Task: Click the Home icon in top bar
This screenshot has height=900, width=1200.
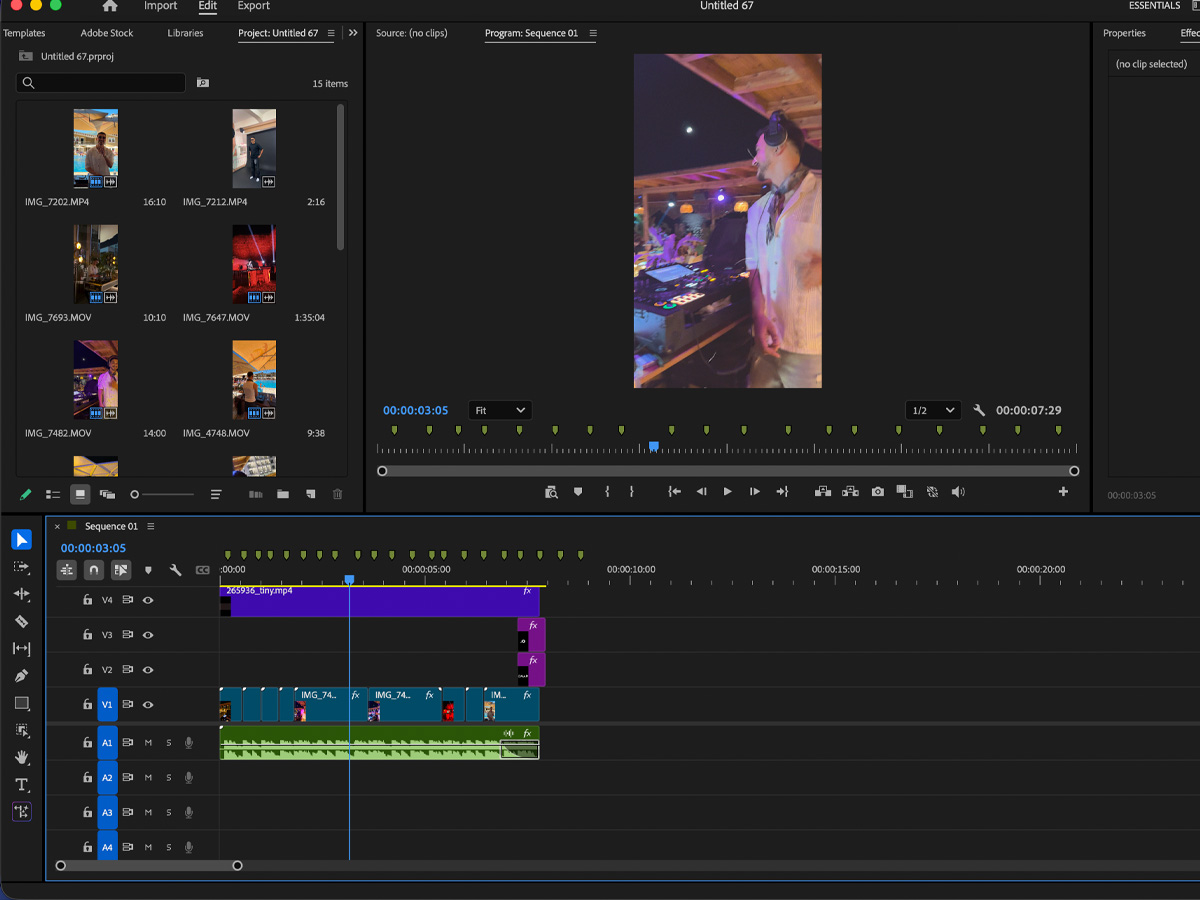Action: coord(110,6)
